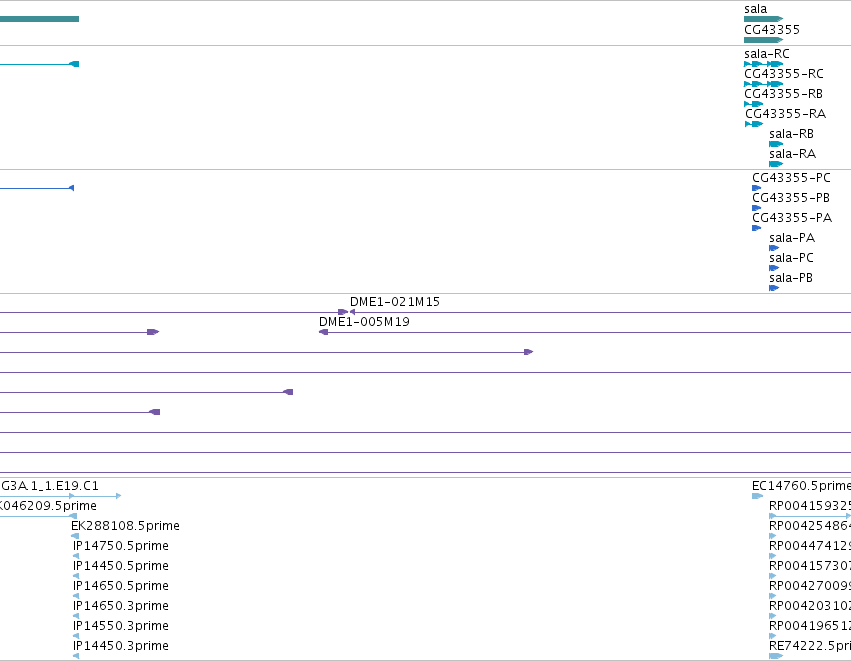This screenshot has height=661, width=851.
Task: Click the thick teal gene bar at top left
Action: point(39,19)
